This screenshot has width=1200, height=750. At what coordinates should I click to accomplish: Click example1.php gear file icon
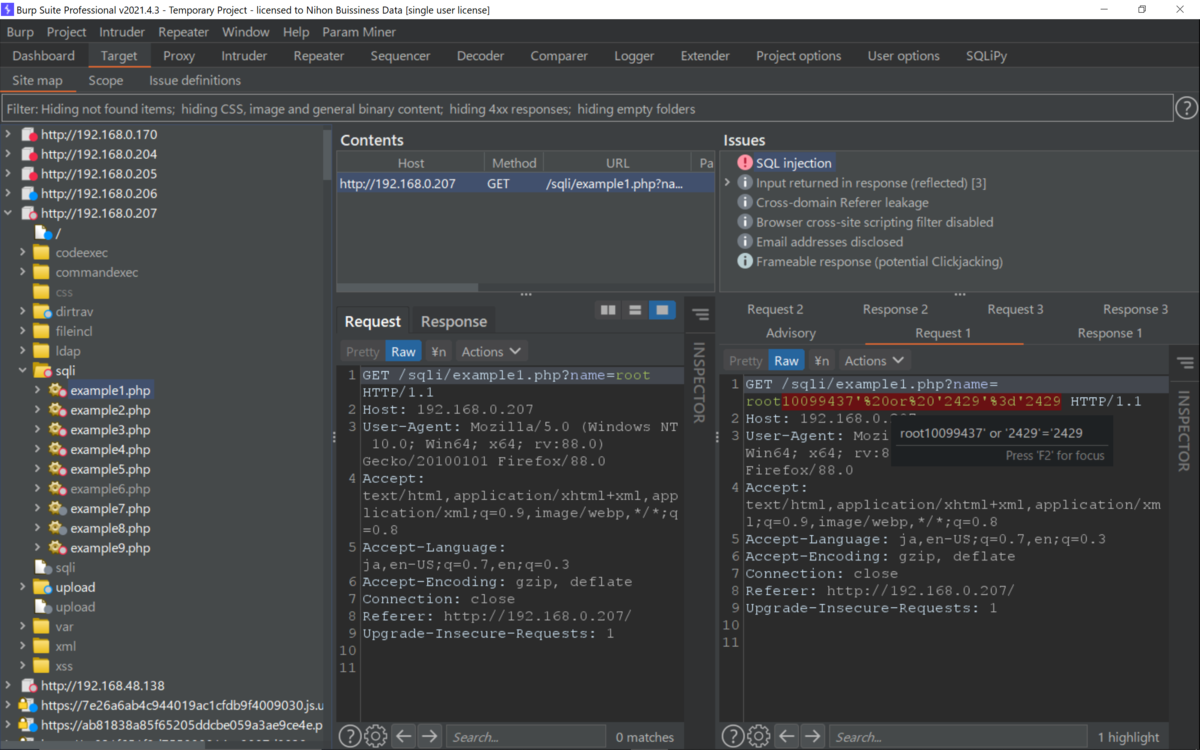click(57, 390)
